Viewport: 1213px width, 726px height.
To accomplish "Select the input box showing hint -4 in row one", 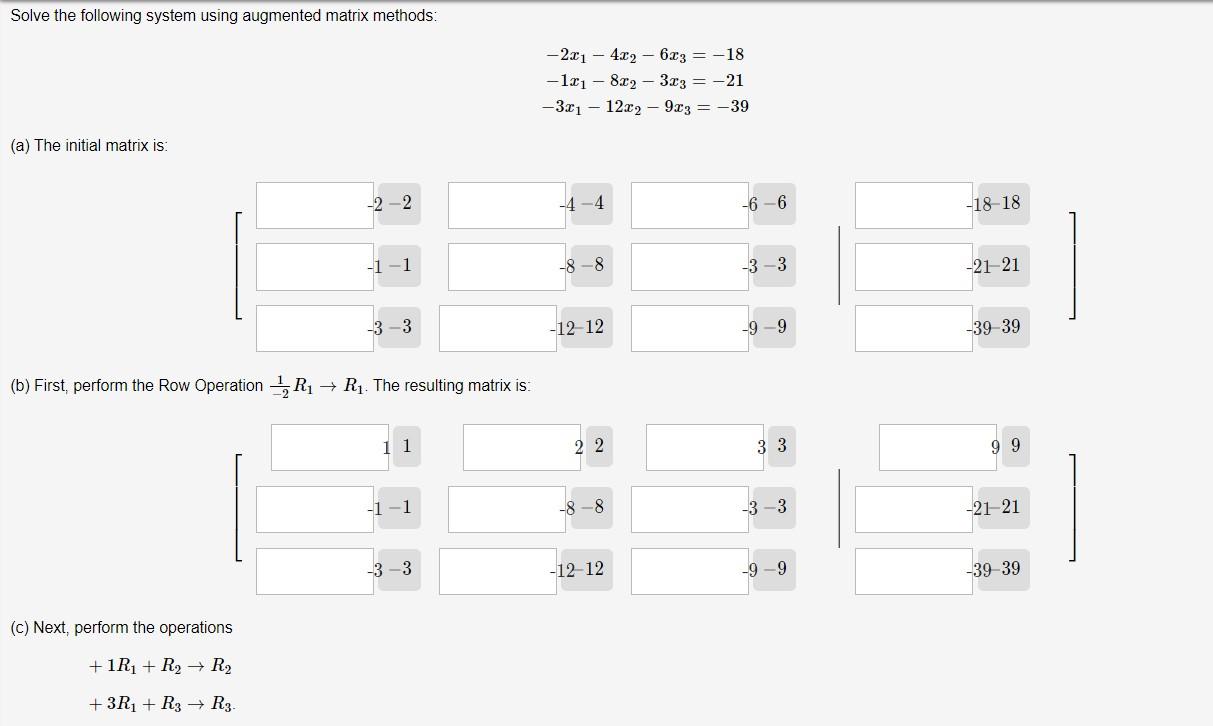I will click(505, 204).
